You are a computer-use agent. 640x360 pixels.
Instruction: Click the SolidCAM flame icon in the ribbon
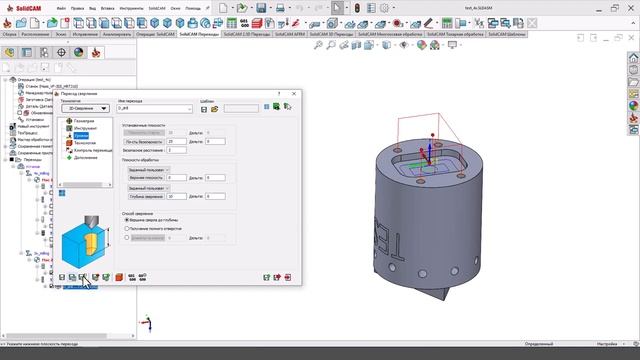tap(7, 23)
